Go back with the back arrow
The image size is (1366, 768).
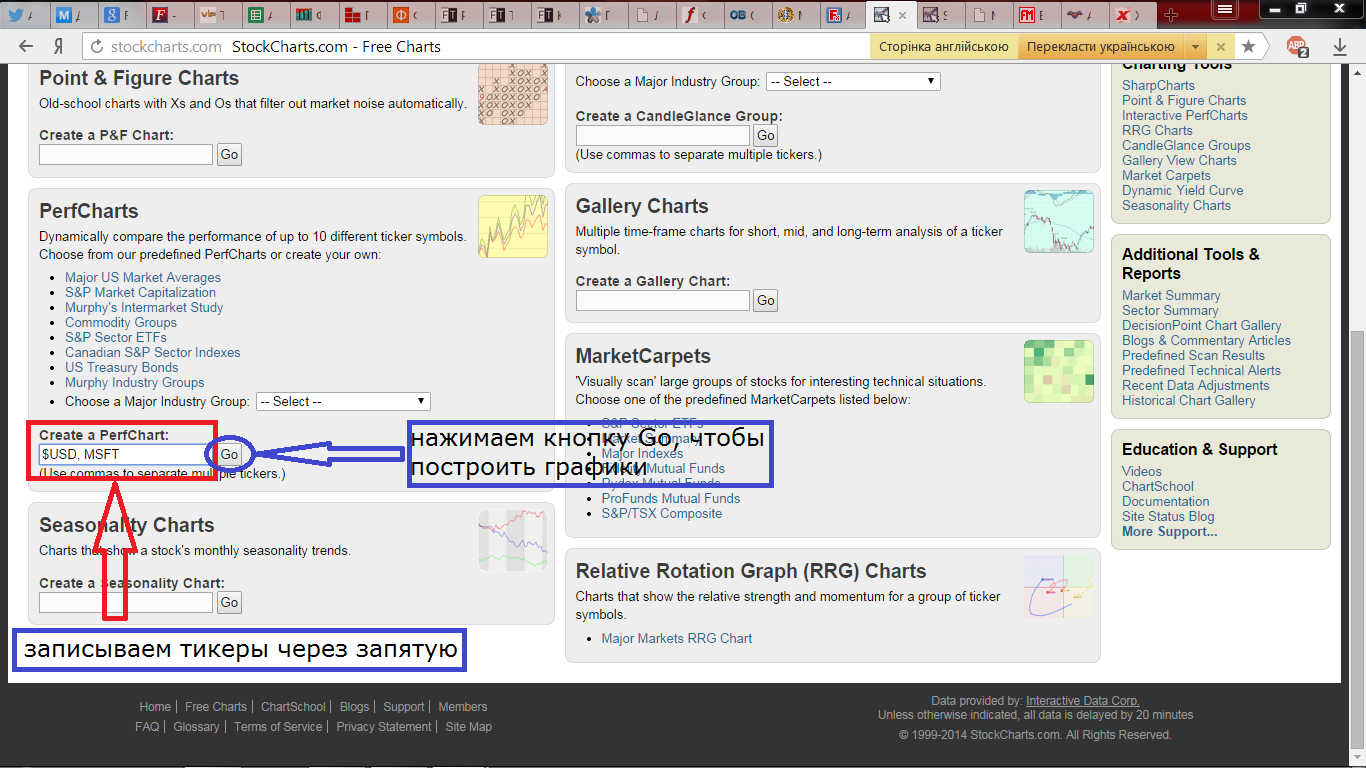[26, 46]
